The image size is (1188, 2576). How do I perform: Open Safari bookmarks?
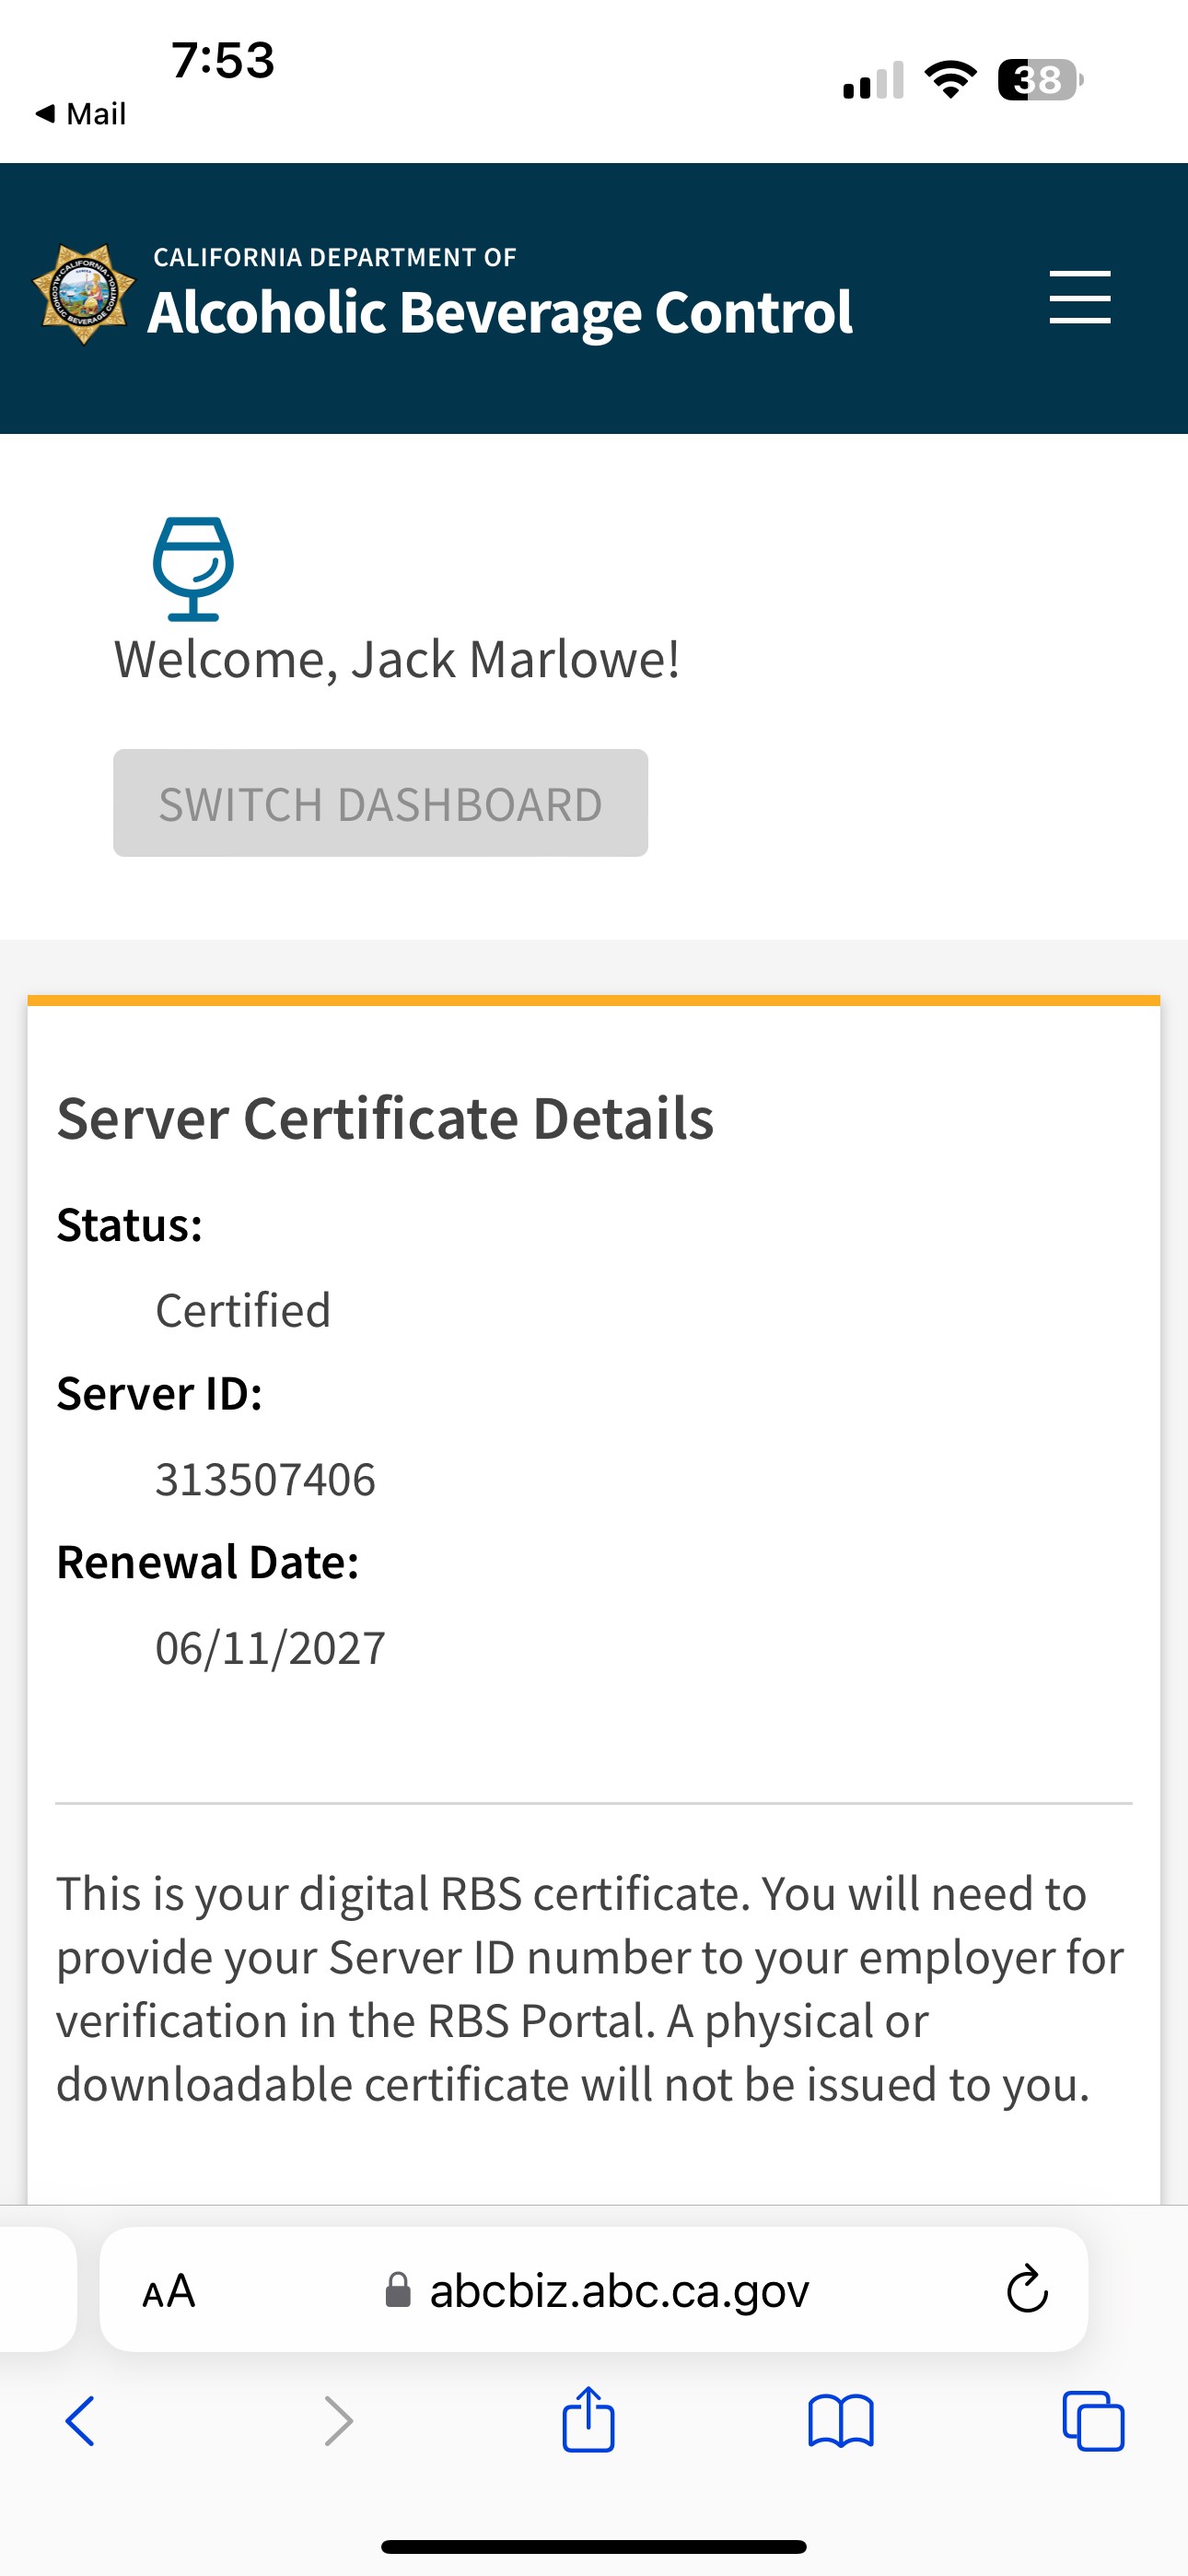coord(840,2421)
